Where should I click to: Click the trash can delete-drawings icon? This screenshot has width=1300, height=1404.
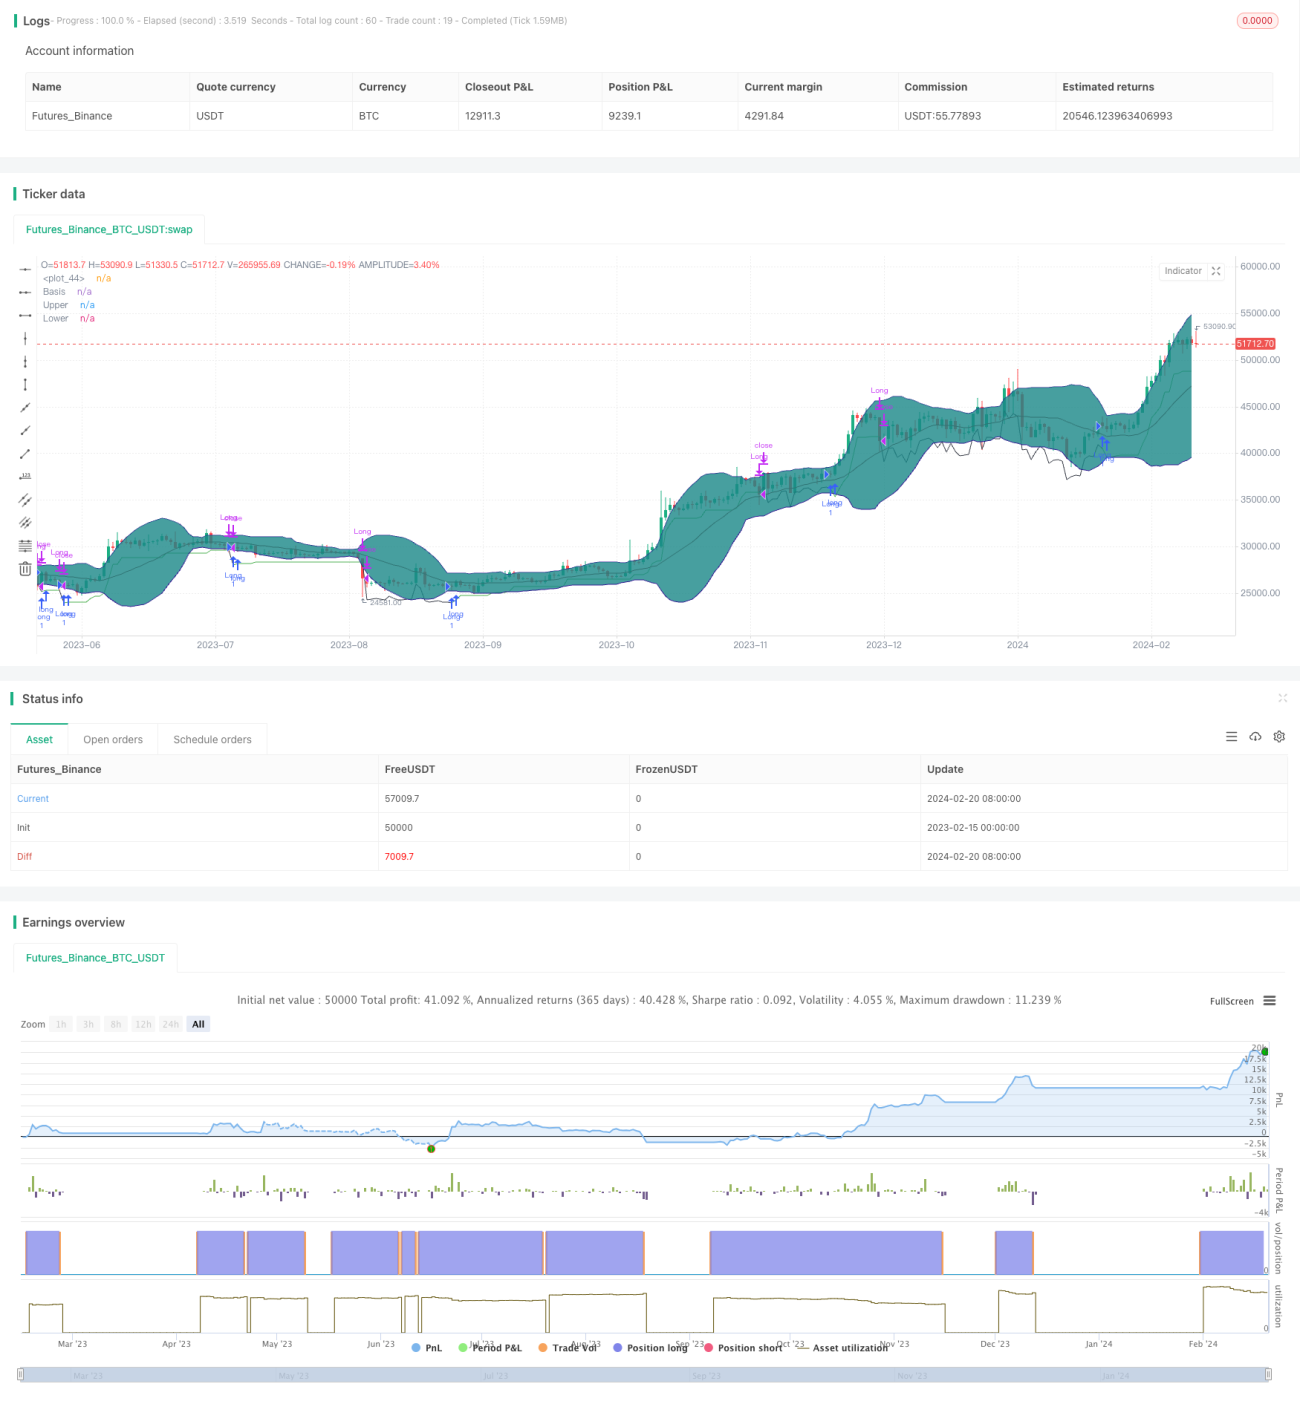click(25, 569)
